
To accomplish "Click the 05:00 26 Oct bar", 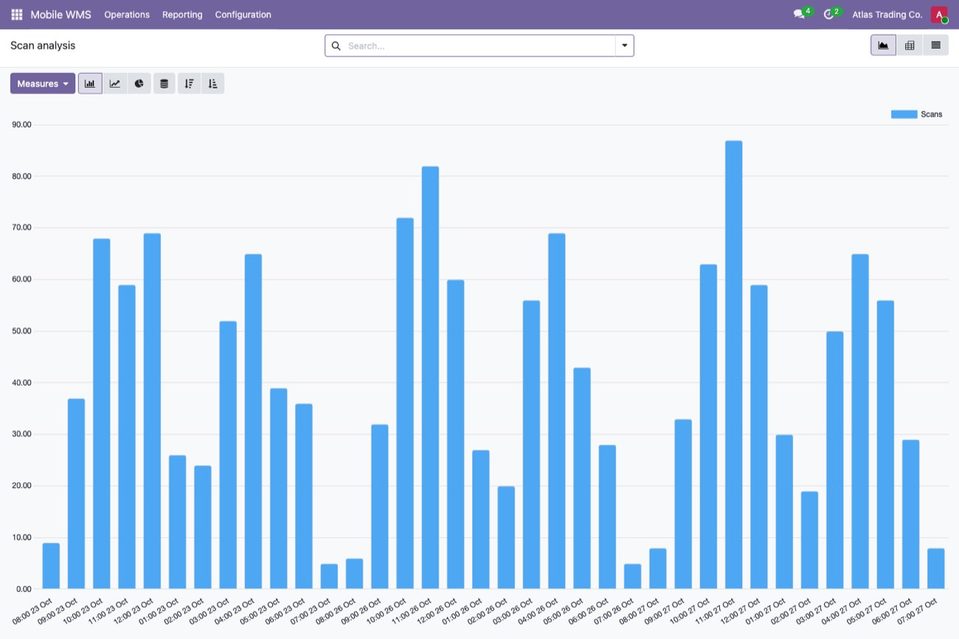I will (x=582, y=479).
